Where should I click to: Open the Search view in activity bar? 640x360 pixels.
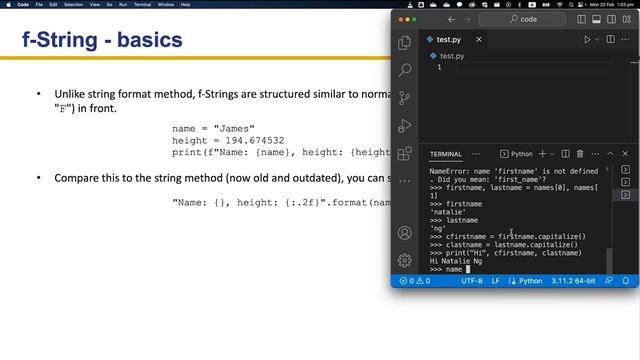[404, 70]
